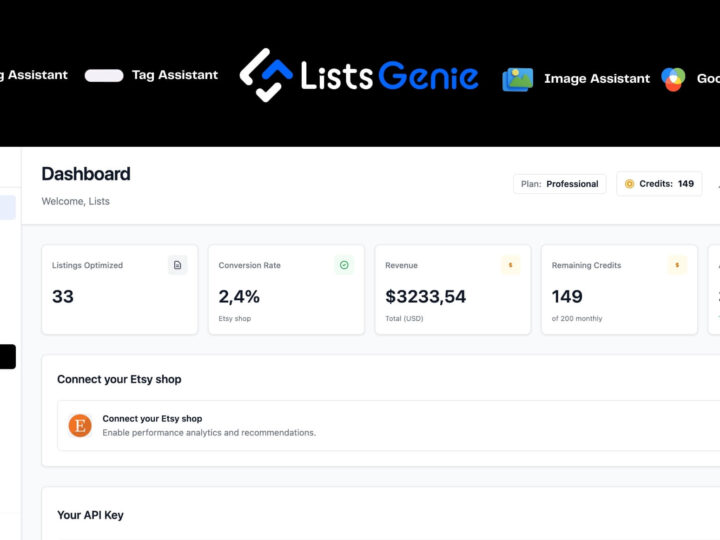Click the Total (USD) caption

pyautogui.click(x=404, y=318)
